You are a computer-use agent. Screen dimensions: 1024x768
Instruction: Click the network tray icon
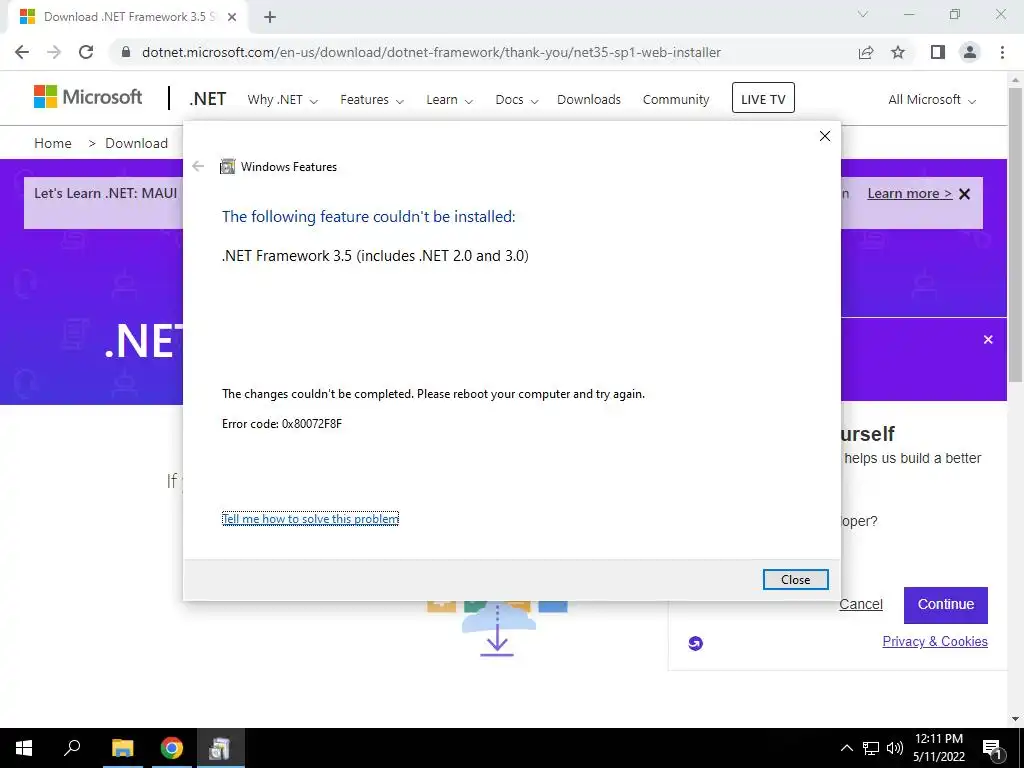871,748
